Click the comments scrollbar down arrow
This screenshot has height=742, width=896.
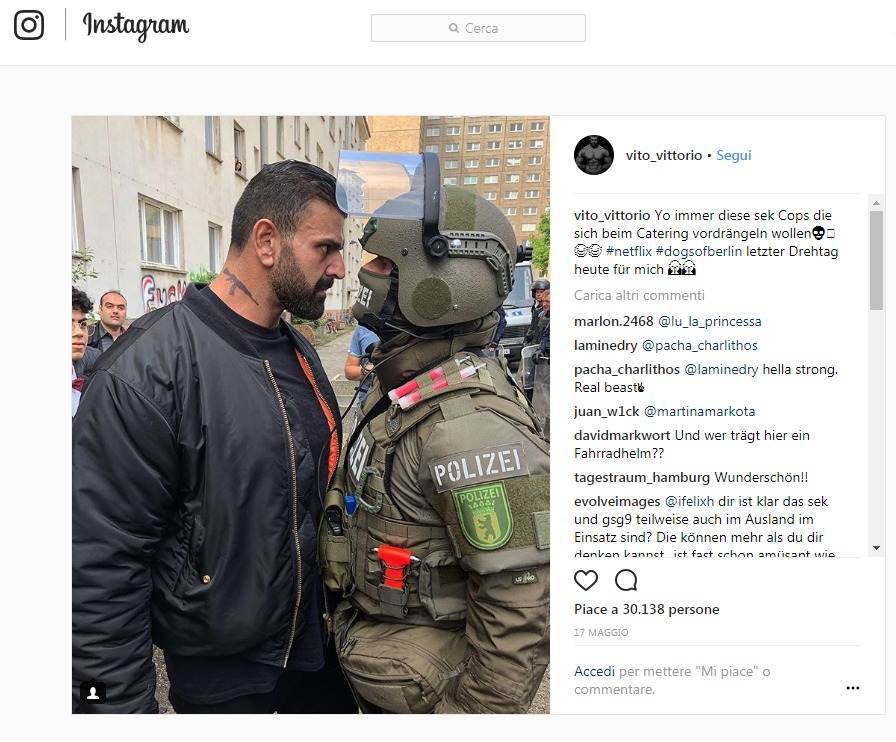[876, 548]
